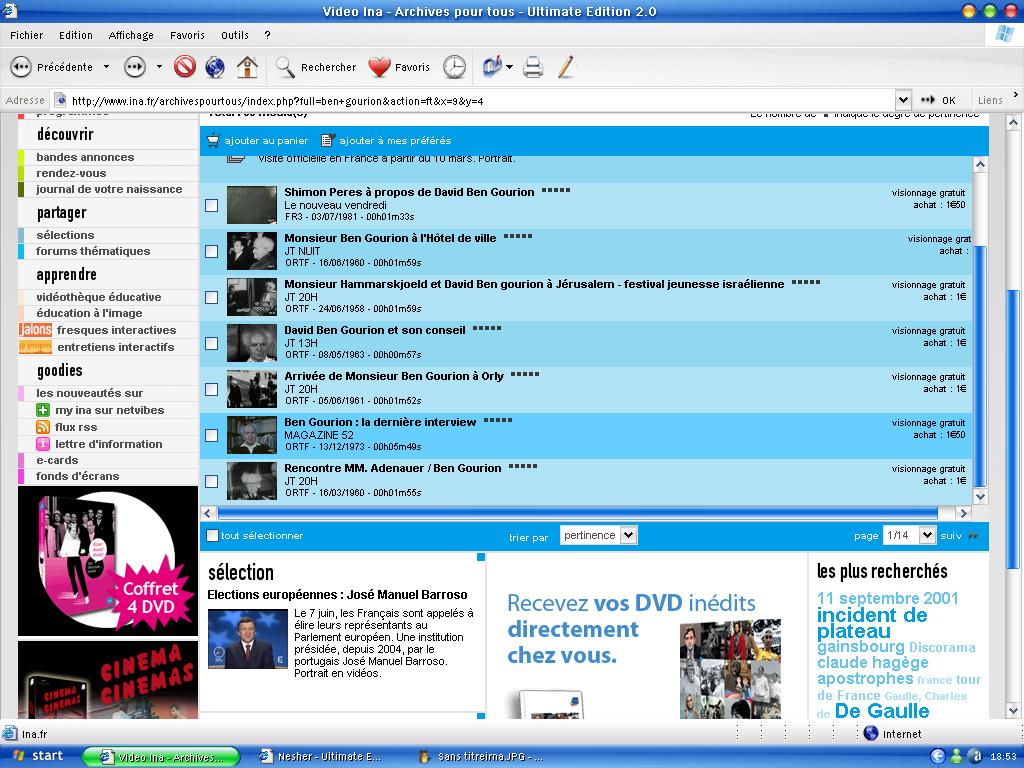Click the OK go arrow button
This screenshot has height=768, width=1024.
938,101
